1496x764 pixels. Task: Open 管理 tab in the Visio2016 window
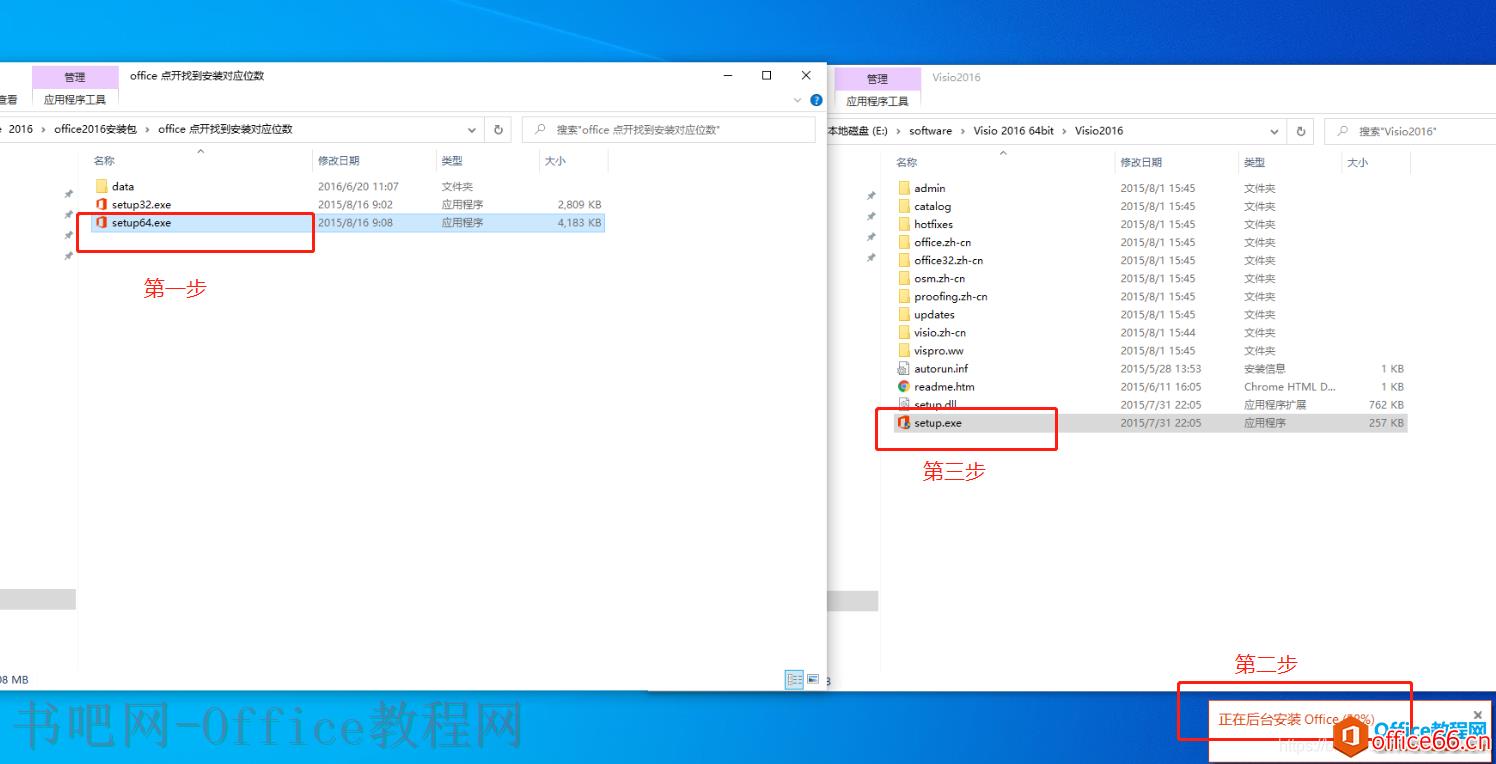pyautogui.click(x=877, y=78)
